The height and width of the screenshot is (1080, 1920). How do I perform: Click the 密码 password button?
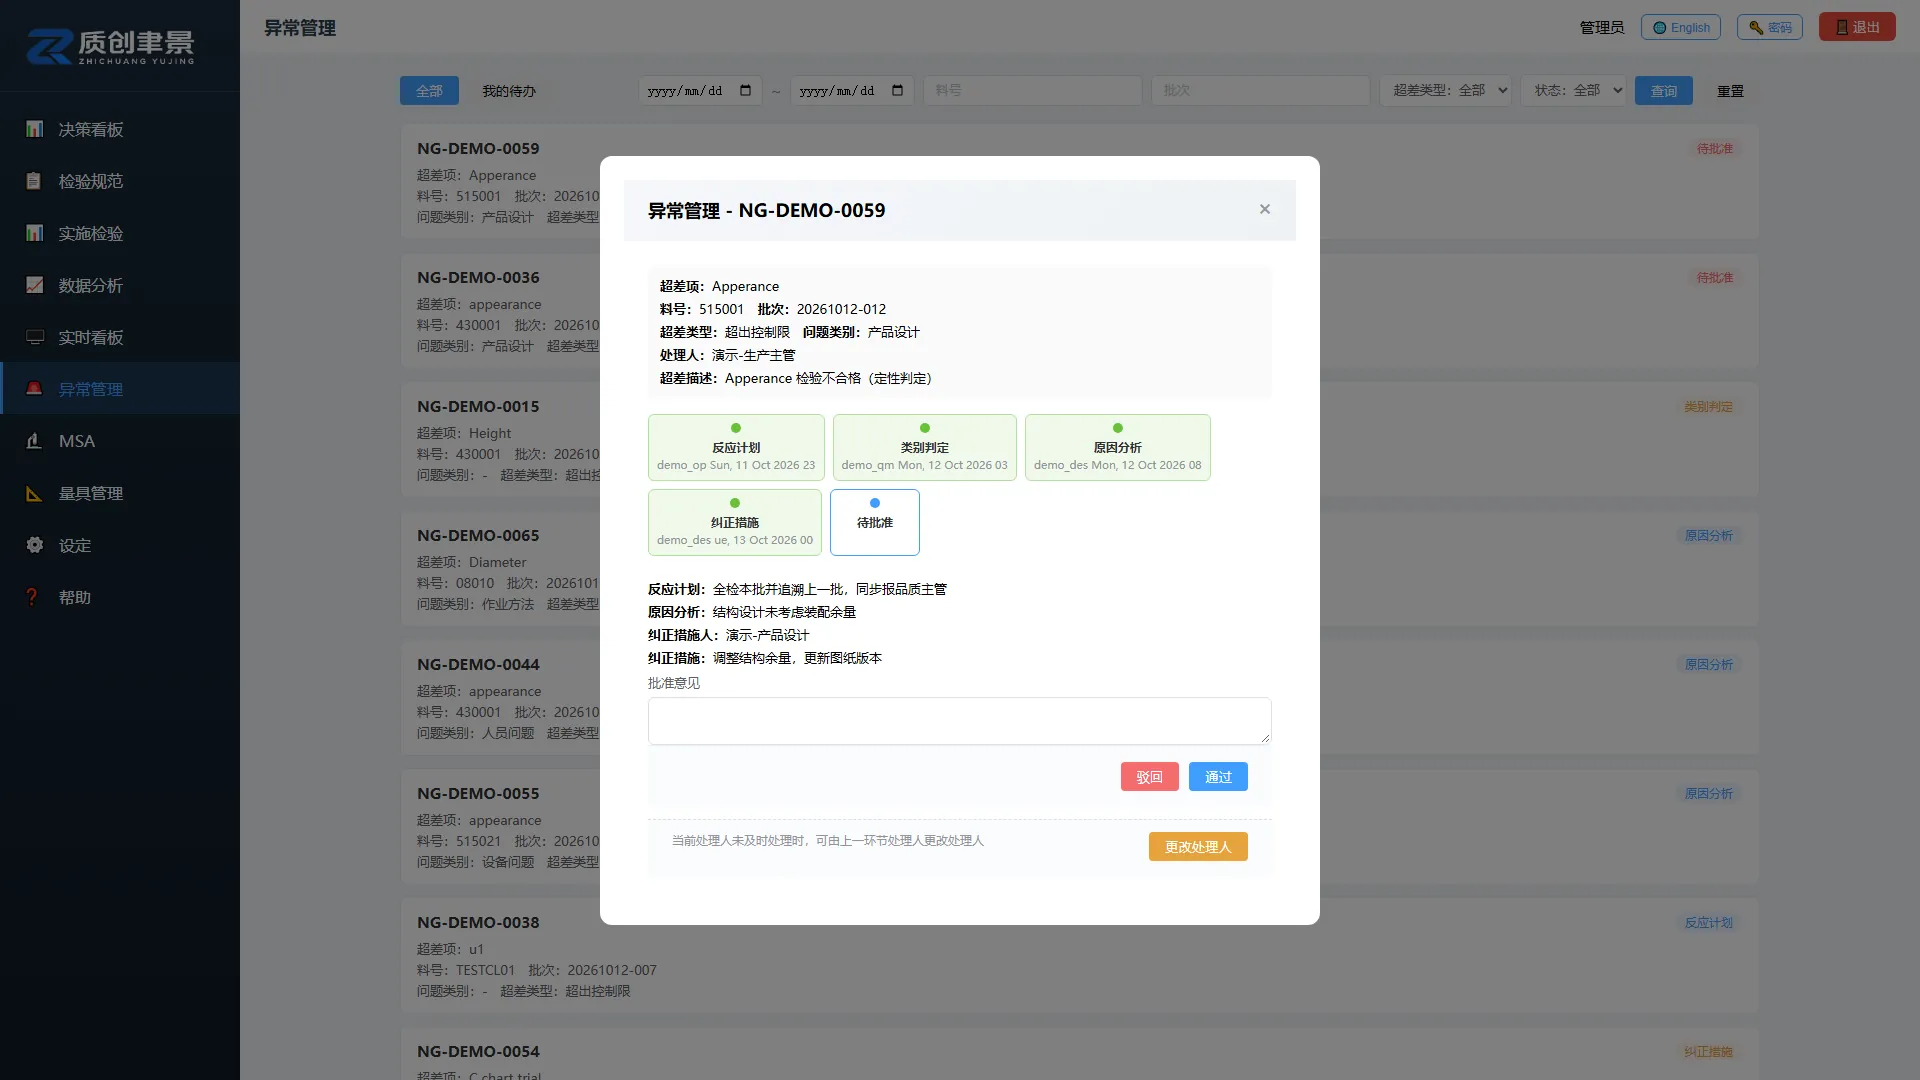(1770, 27)
